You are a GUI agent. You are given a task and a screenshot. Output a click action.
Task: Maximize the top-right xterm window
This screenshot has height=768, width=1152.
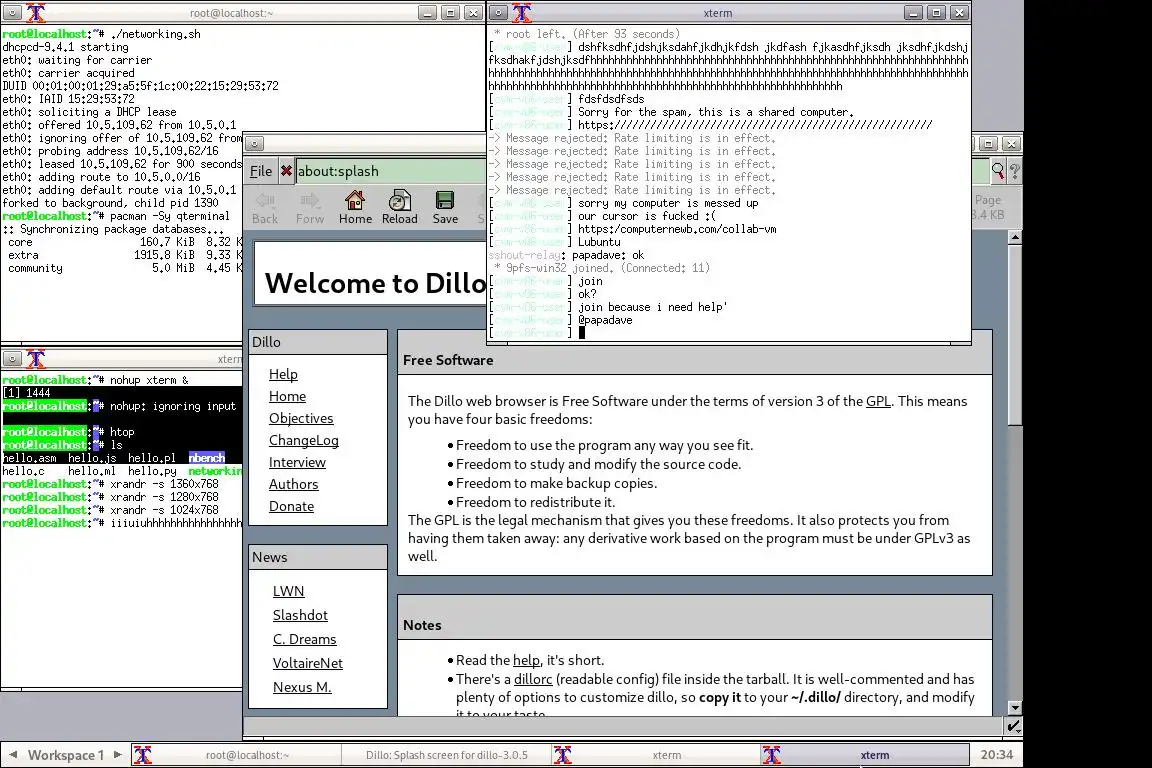(936, 12)
